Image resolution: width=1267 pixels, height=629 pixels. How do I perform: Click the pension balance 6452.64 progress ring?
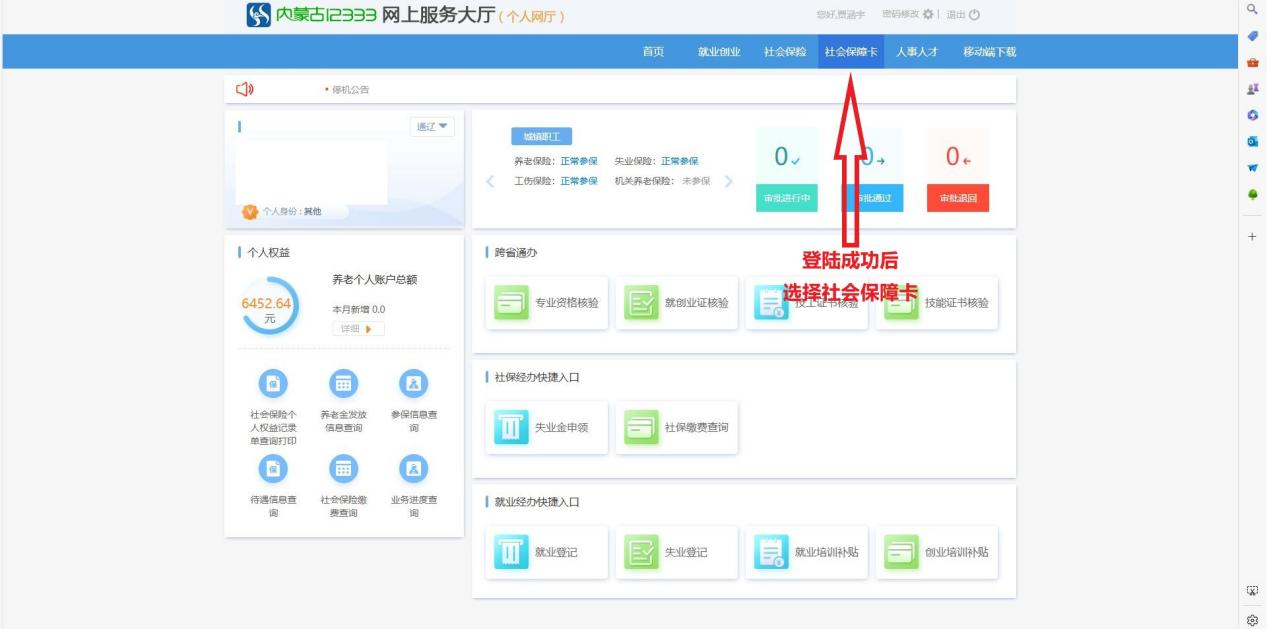click(270, 305)
